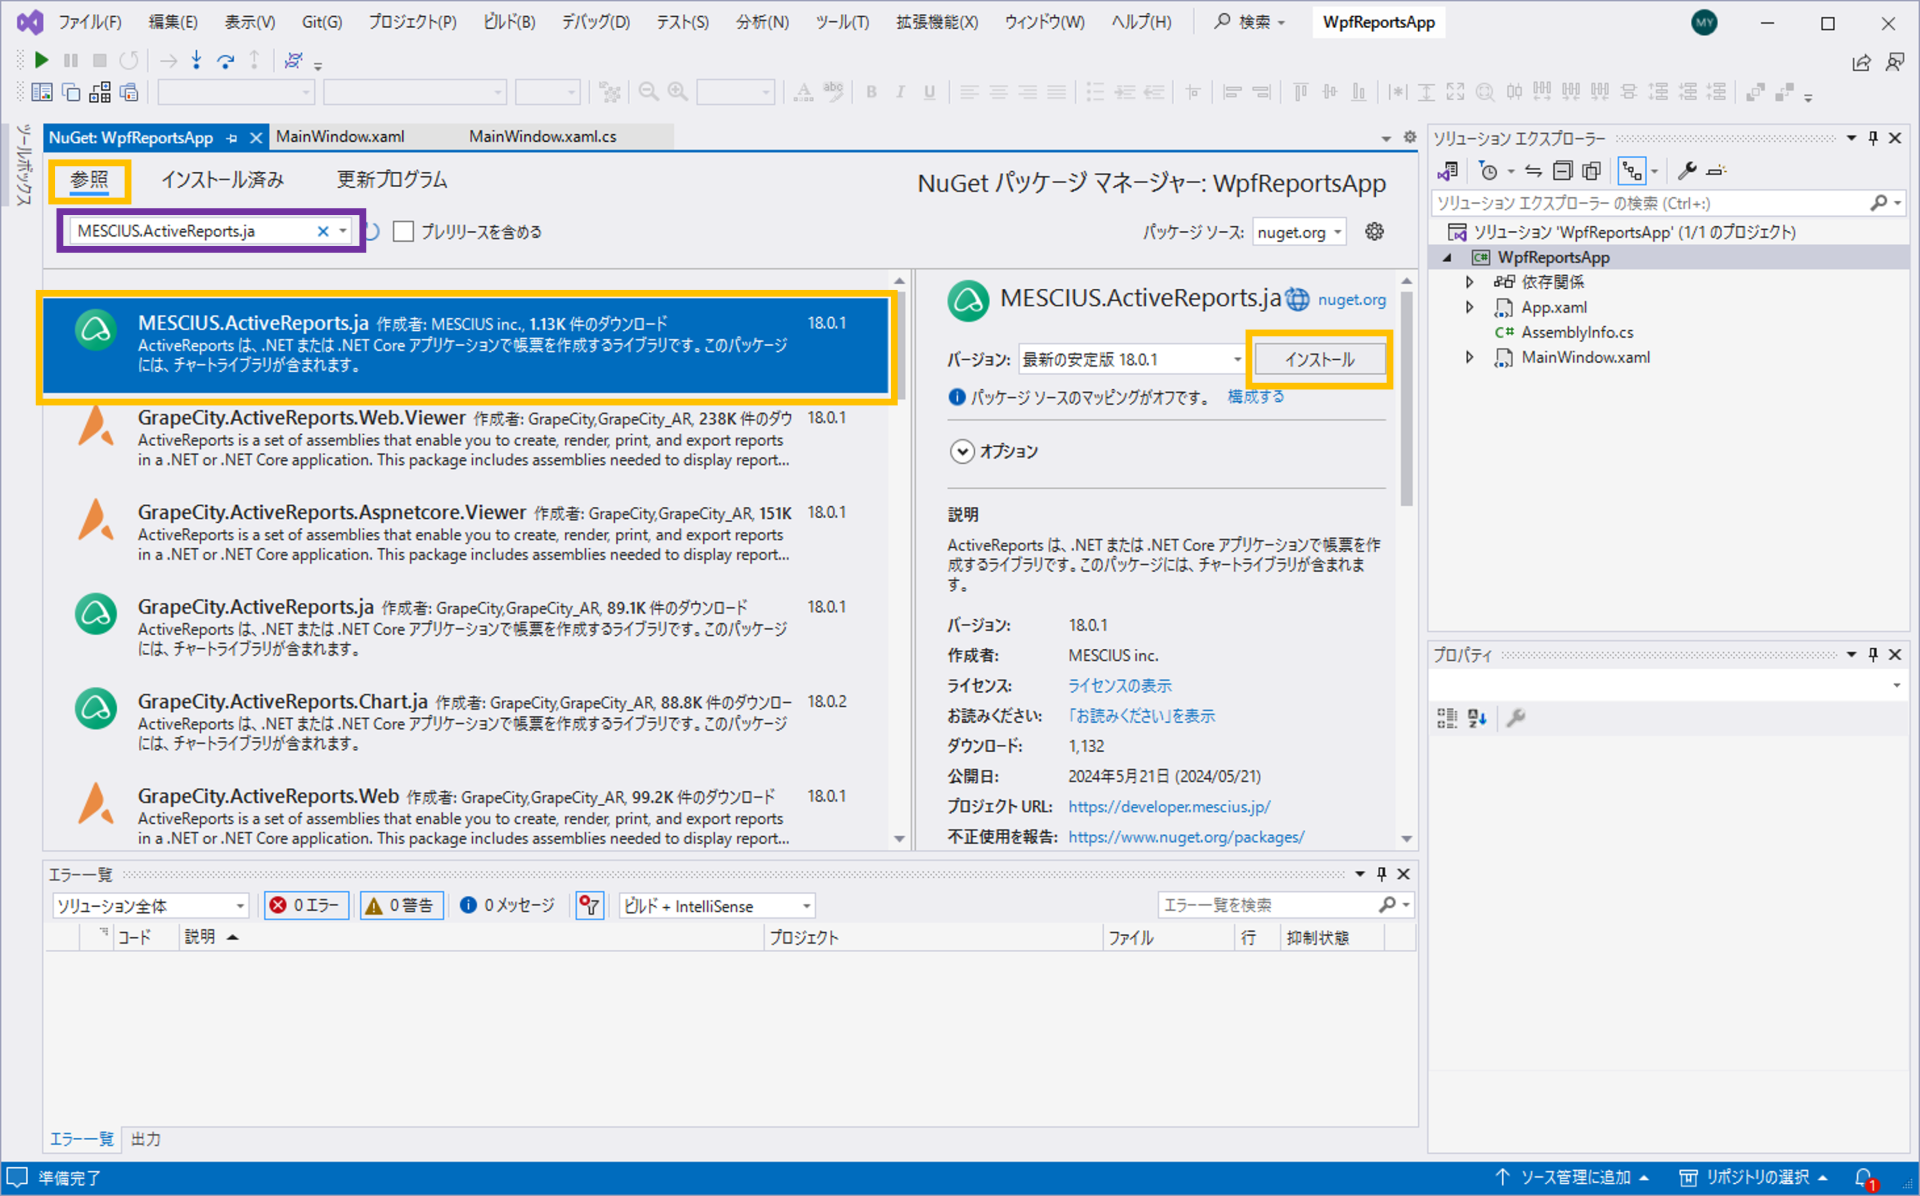Switch to the Updates tab in NuGet
1920x1196 pixels.
pos(392,180)
